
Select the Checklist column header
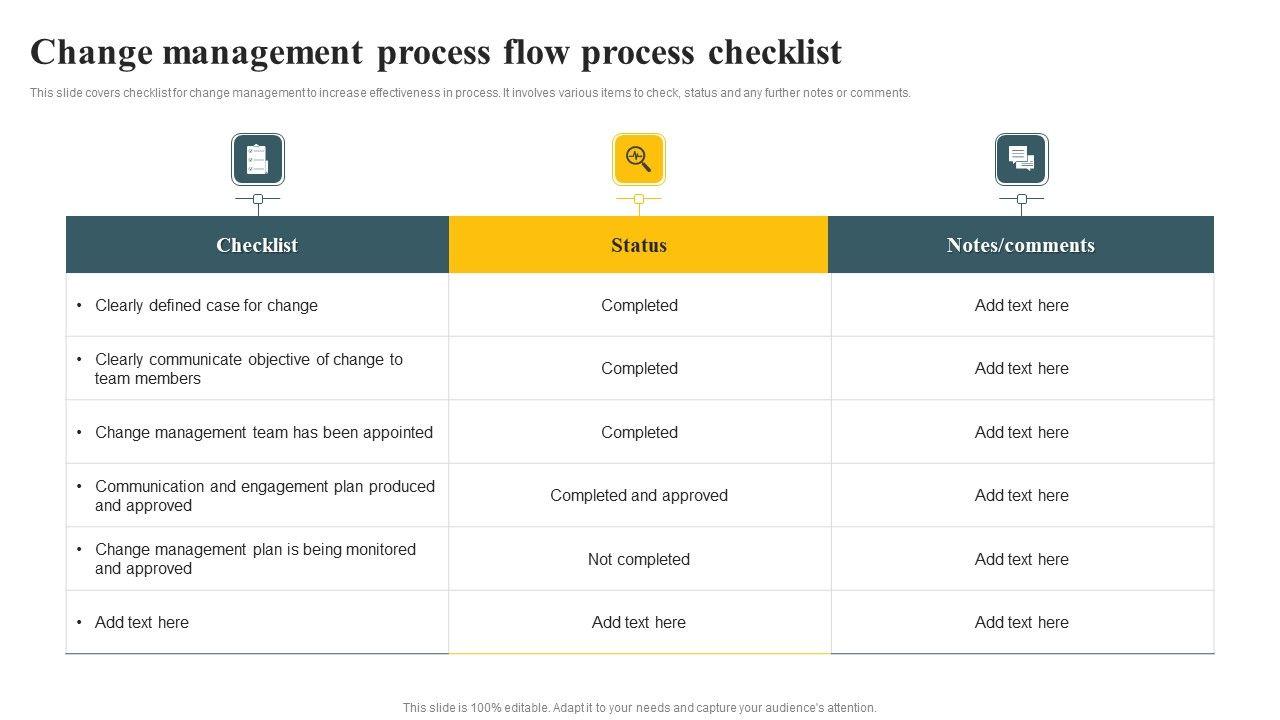pos(257,245)
